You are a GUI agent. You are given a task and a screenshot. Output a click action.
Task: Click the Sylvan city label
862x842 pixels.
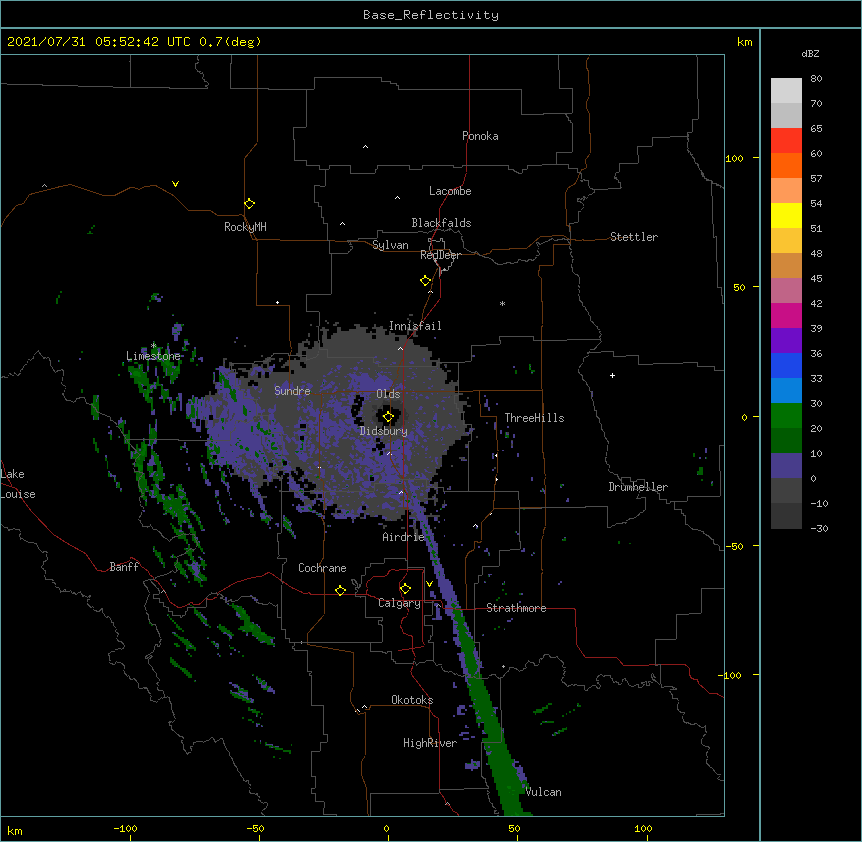click(390, 245)
